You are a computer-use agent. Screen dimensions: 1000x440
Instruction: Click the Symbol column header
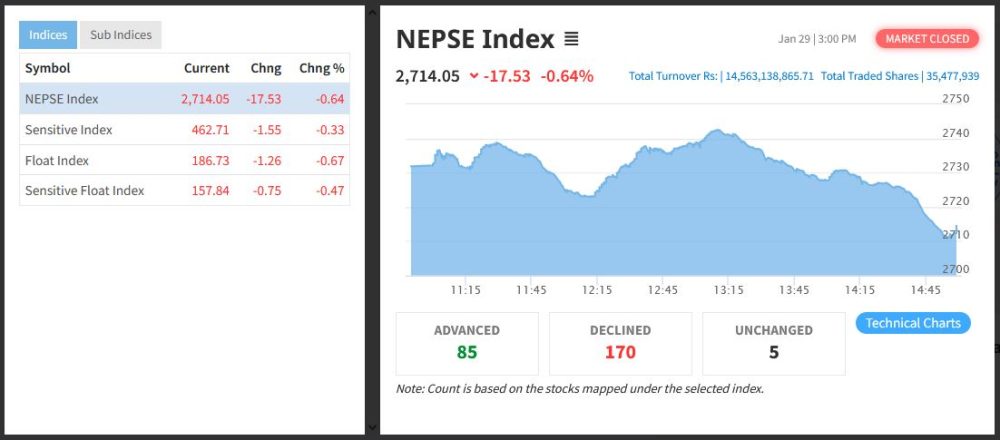[x=47, y=68]
